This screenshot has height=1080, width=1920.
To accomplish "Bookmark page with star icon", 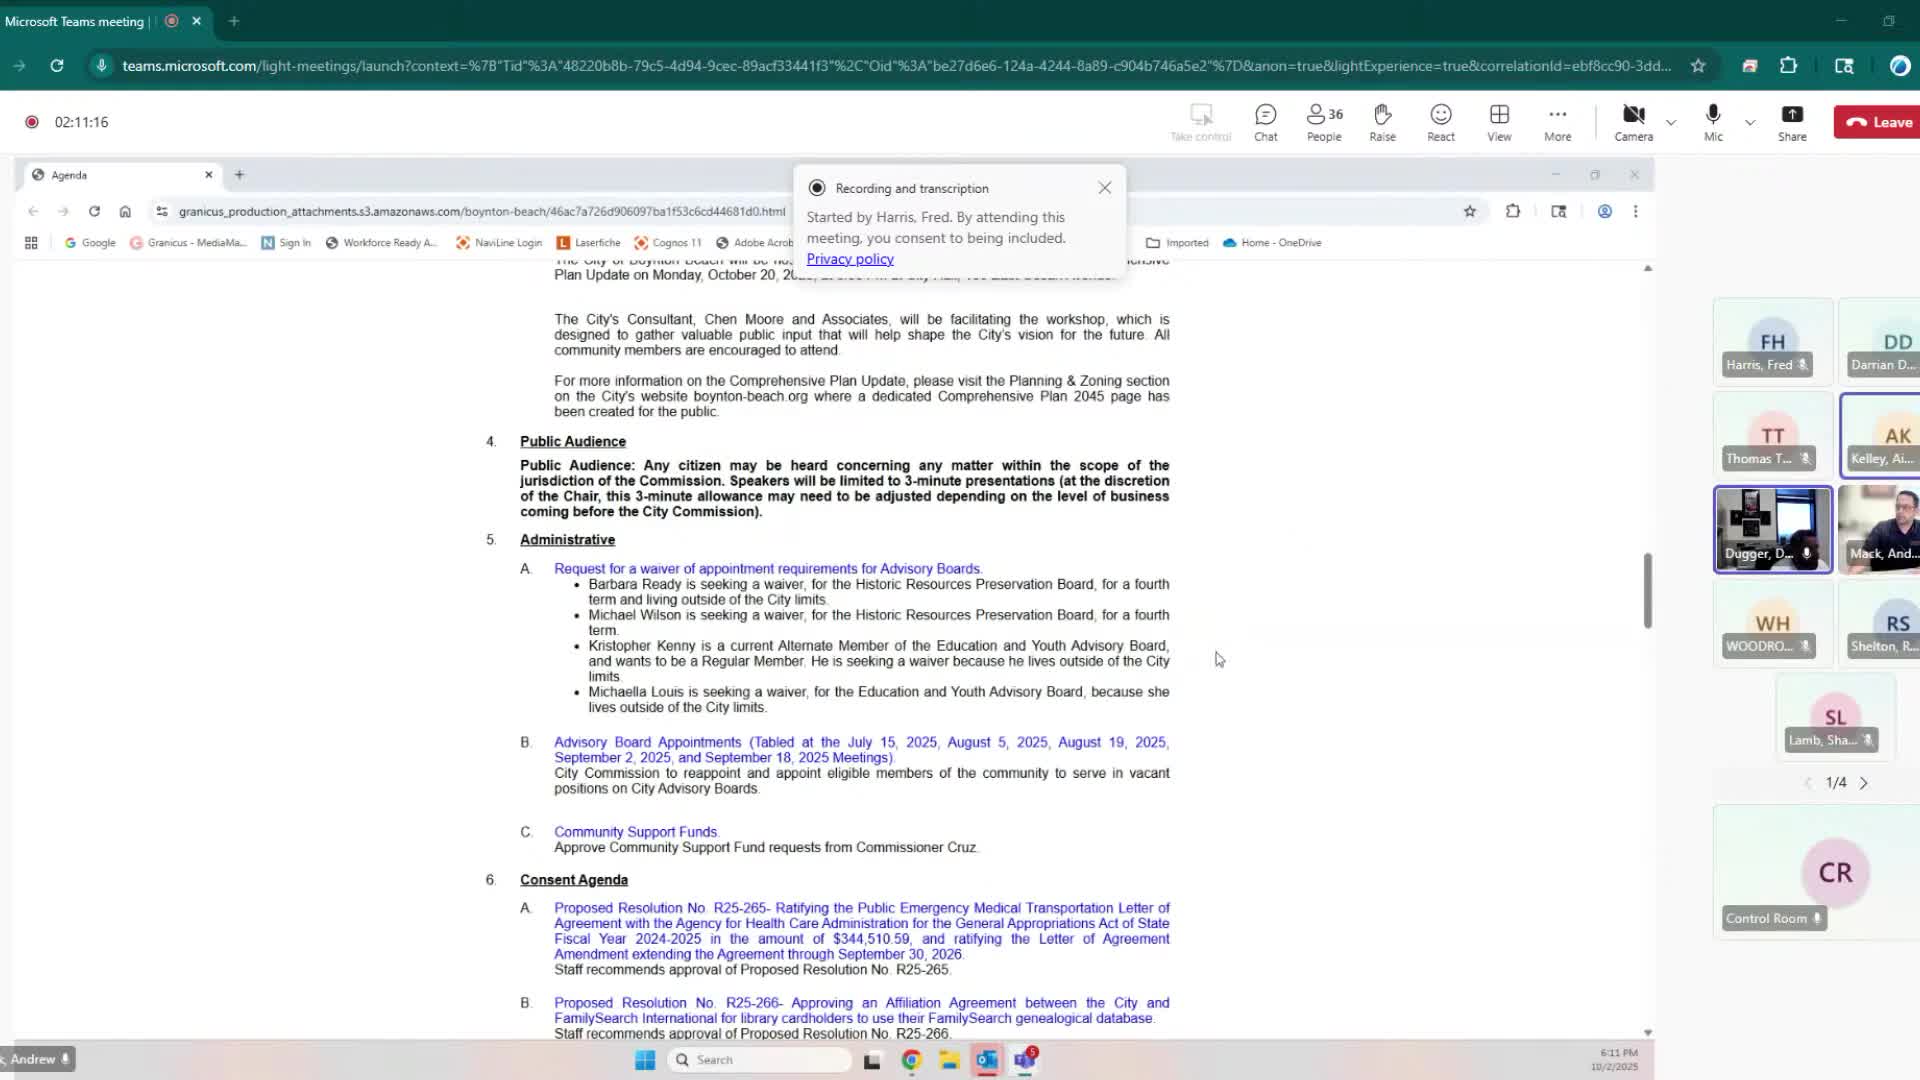I will [x=1697, y=66].
